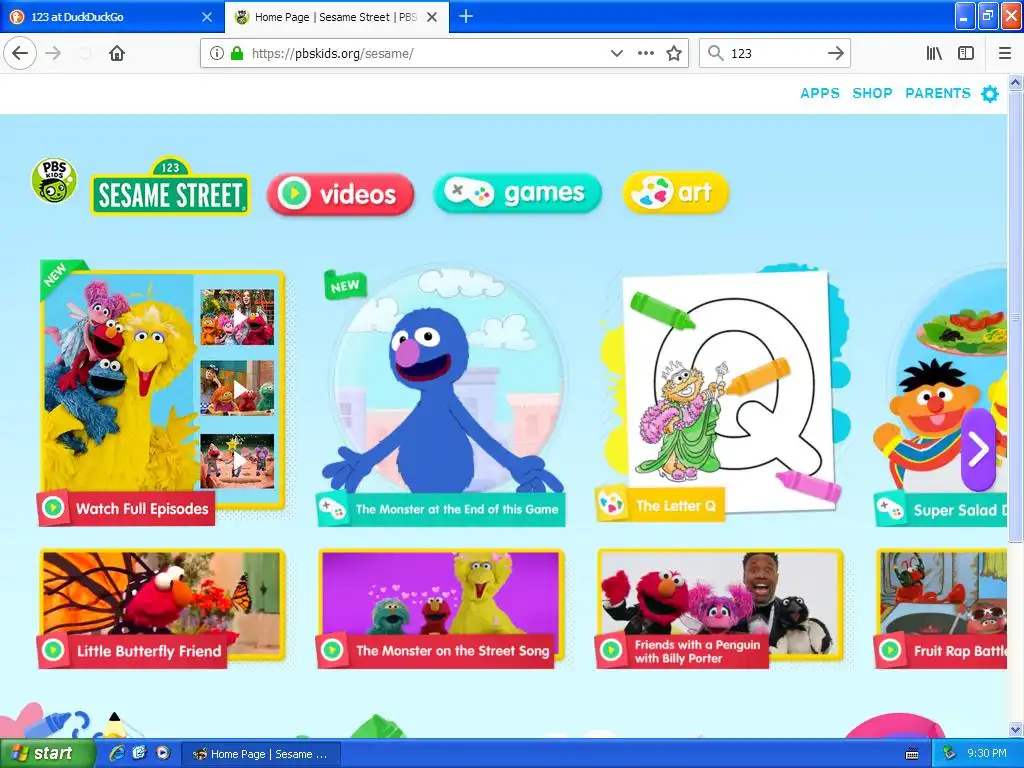Image resolution: width=1024 pixels, height=768 pixels.
Task: Click palette icon on The Letter Q label
Action: [x=612, y=505]
